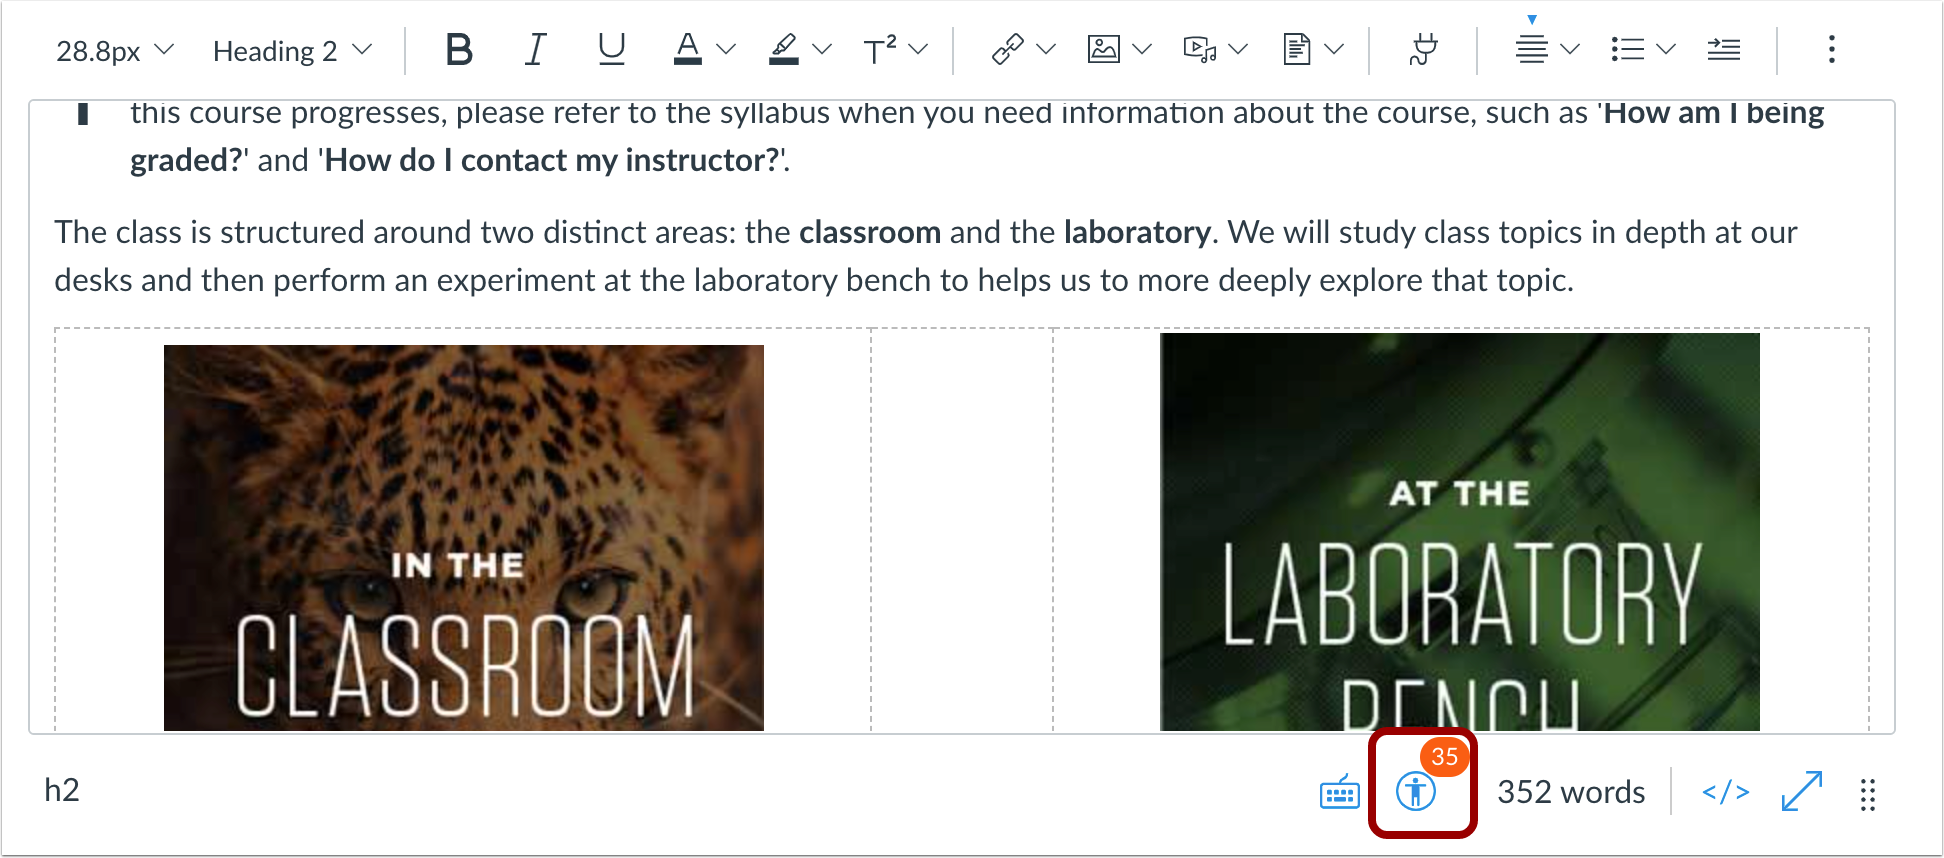Viewport: 1944px width, 858px height.
Task: Click the h2 element path label
Action: [x=62, y=791]
